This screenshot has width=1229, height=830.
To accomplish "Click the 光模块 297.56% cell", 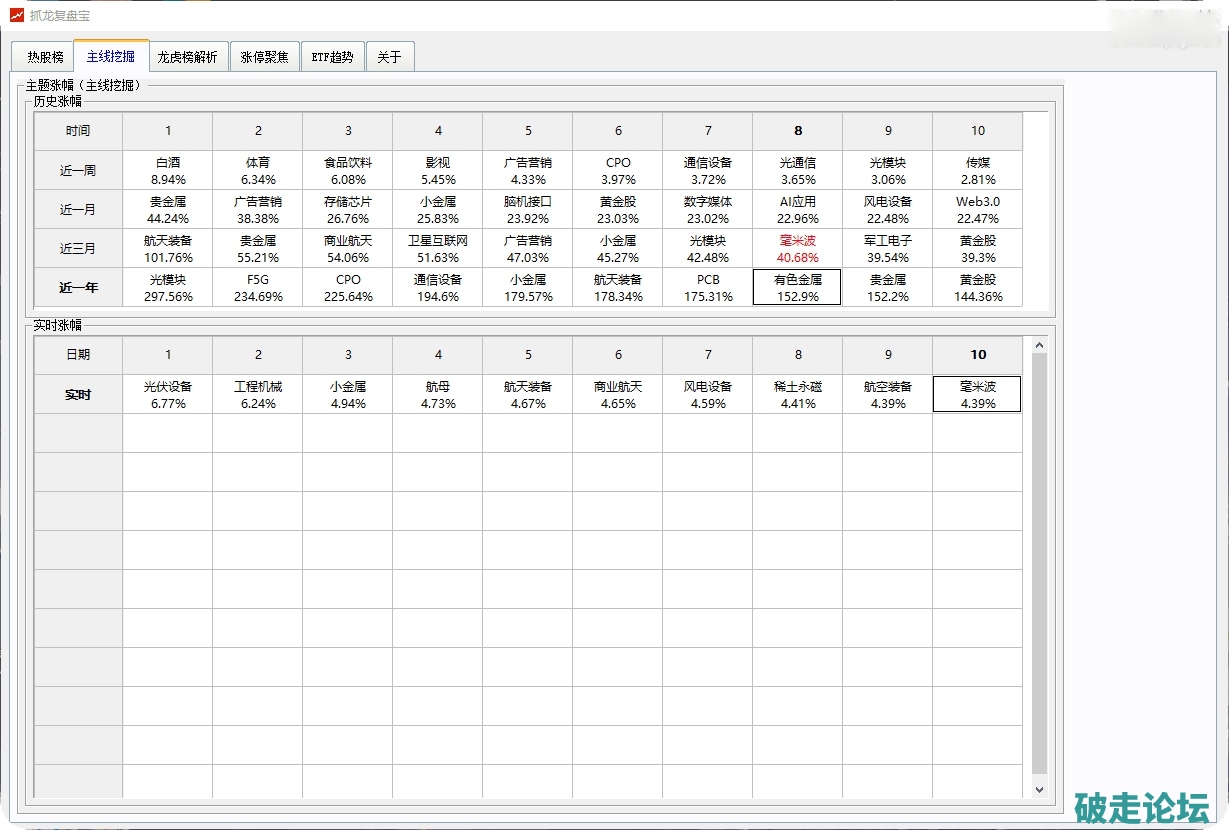I will click(x=168, y=288).
